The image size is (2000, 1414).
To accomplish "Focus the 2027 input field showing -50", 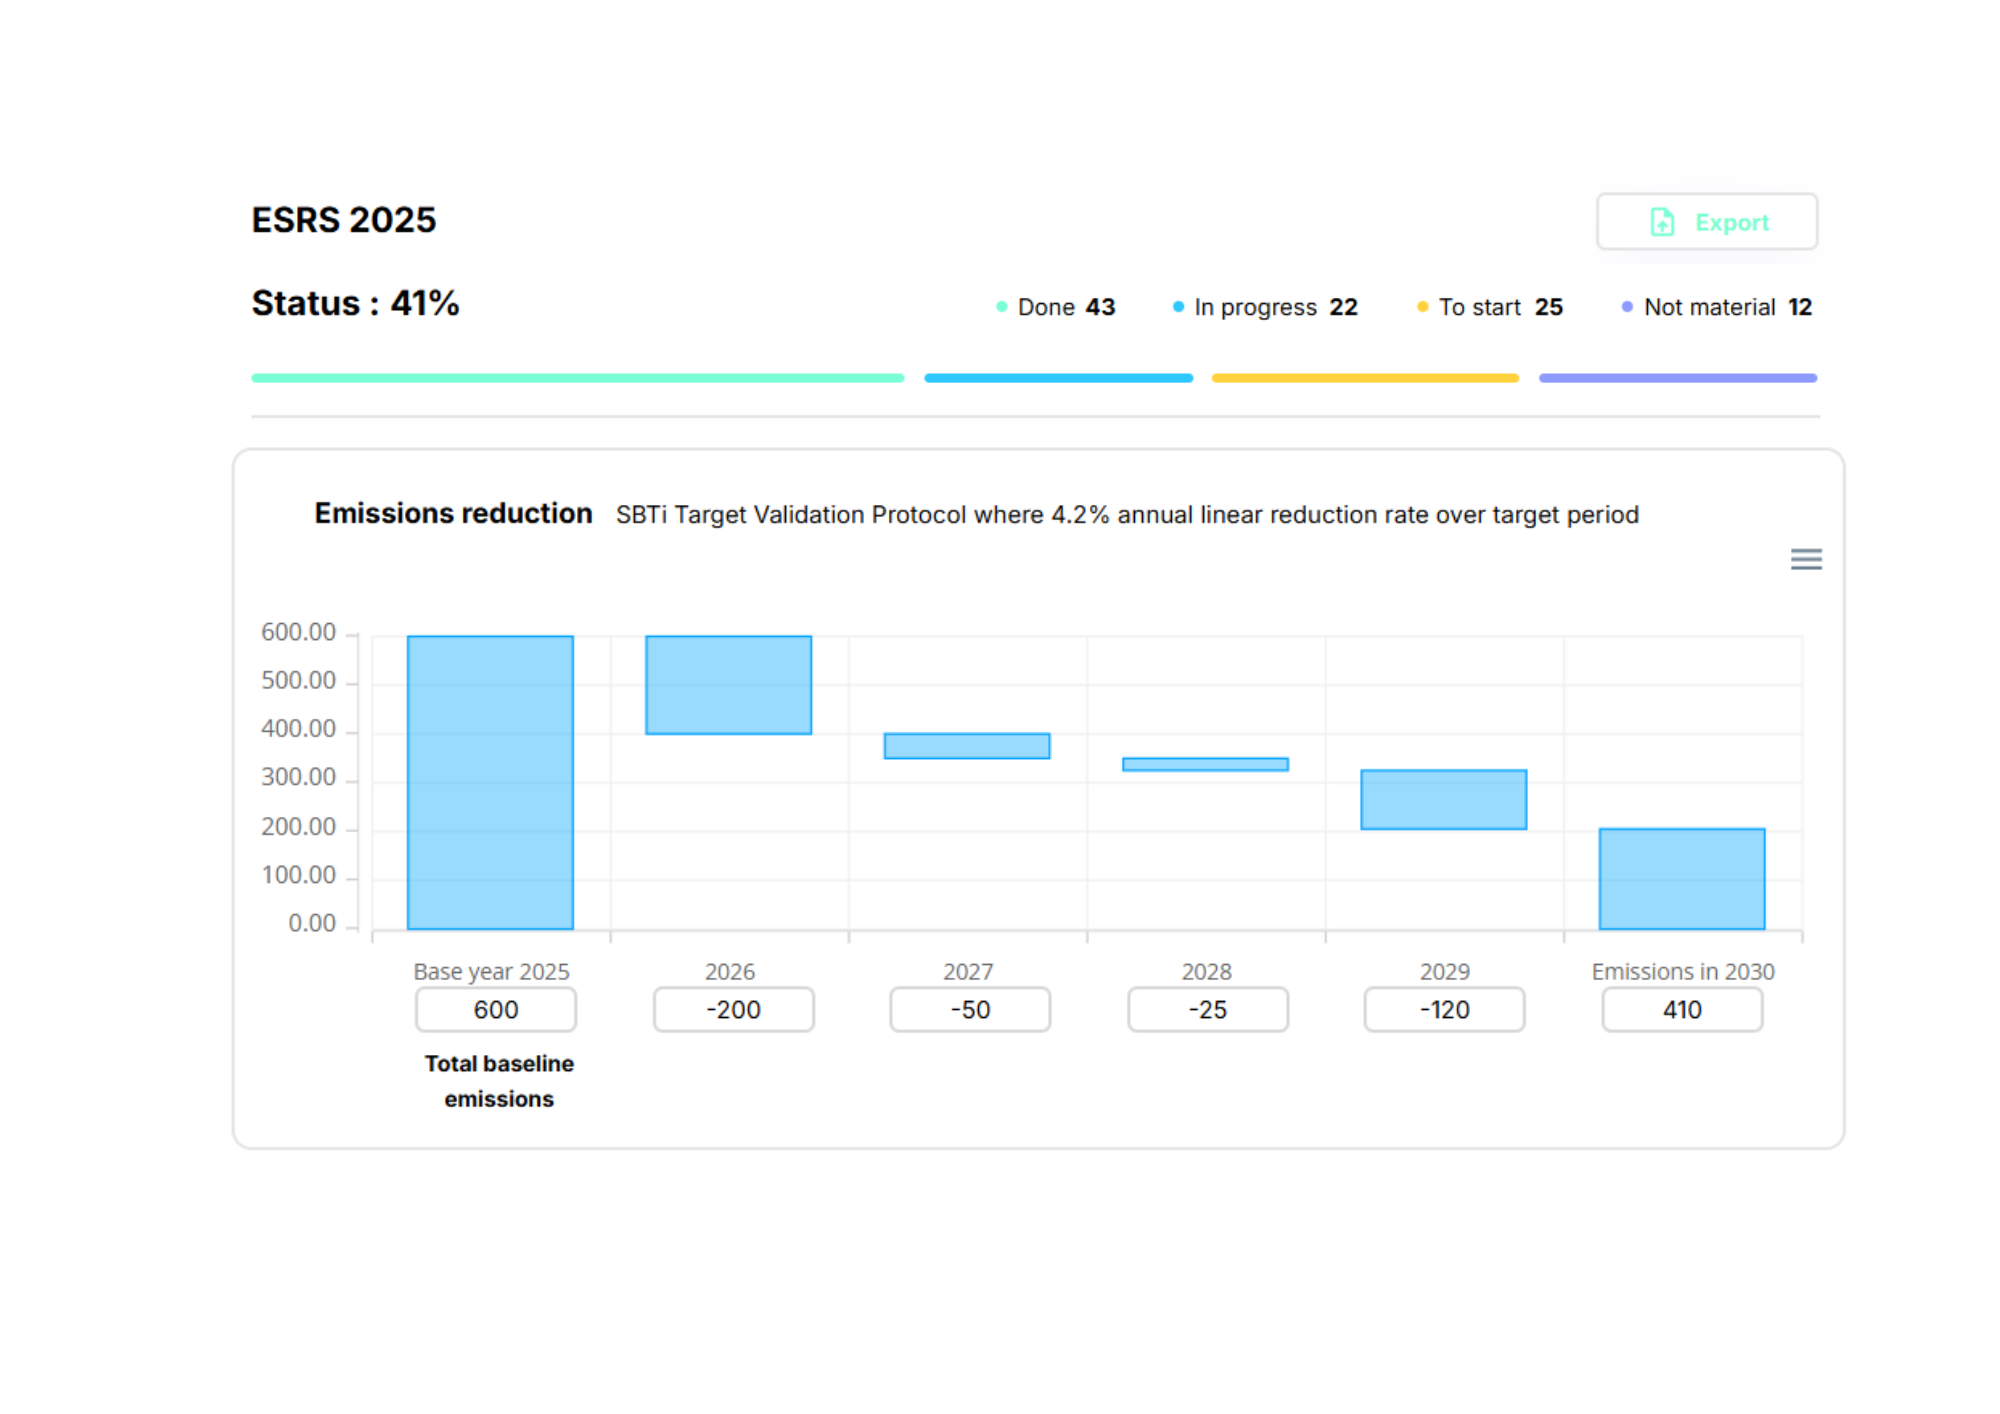I will [970, 1010].
